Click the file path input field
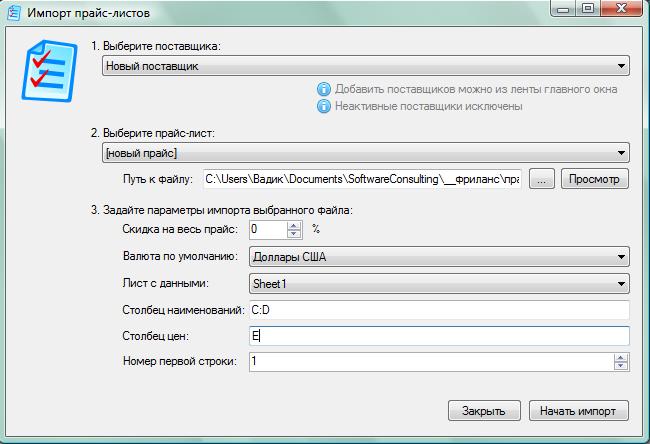The width and height of the screenshot is (650, 444). (x=362, y=179)
